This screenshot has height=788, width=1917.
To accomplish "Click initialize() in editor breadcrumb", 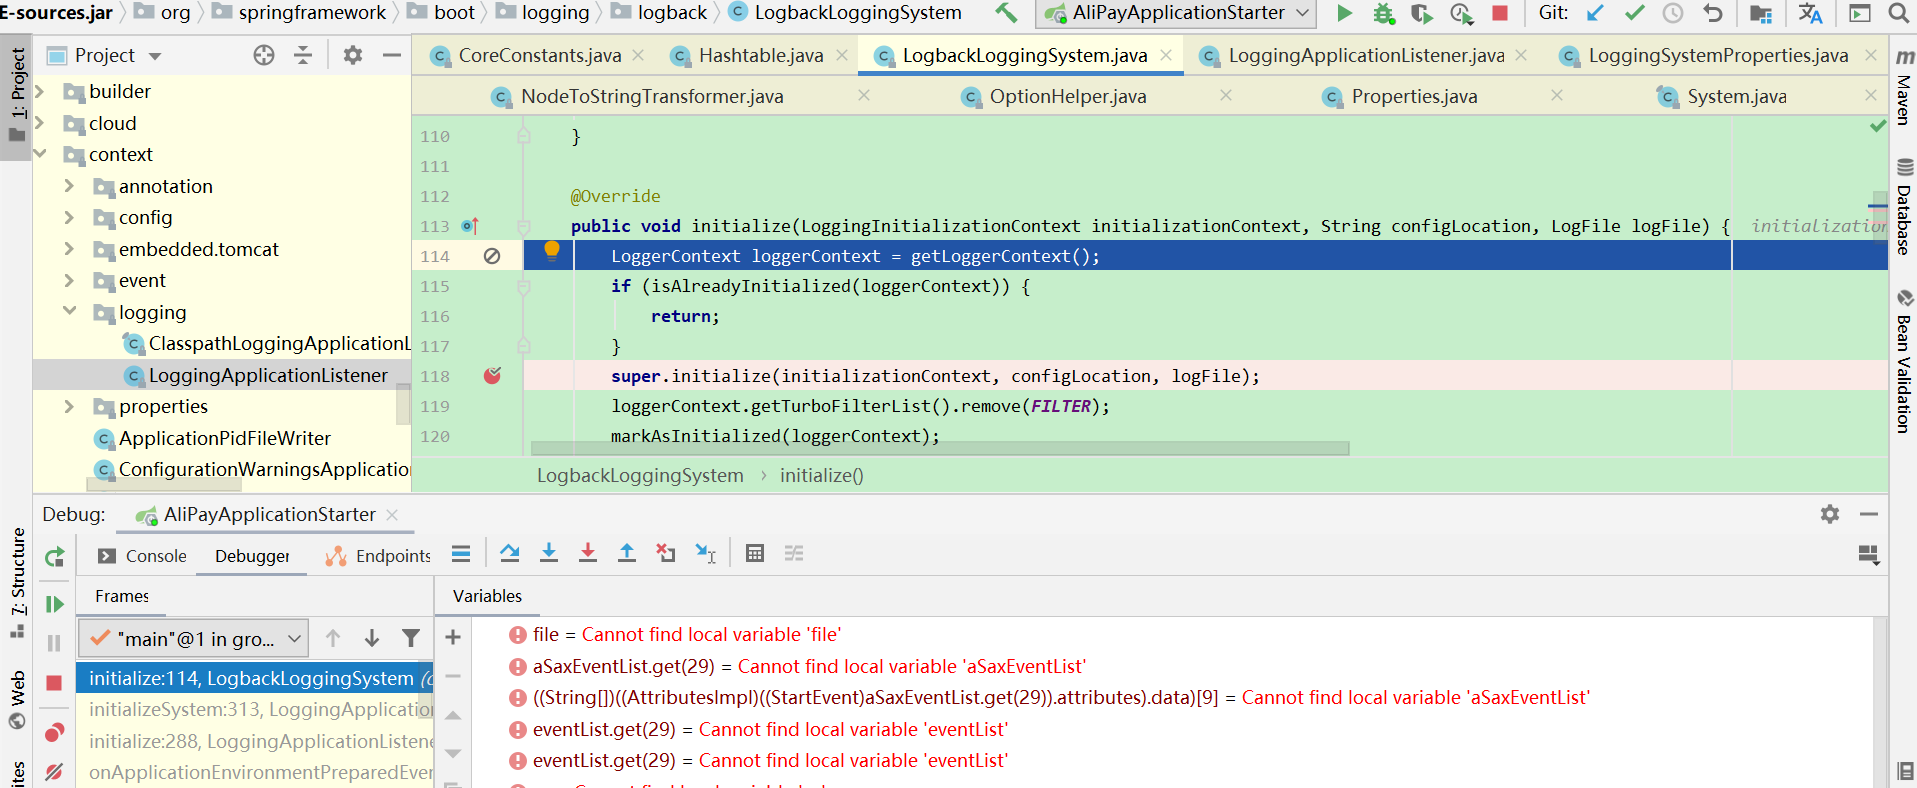I will click(821, 475).
